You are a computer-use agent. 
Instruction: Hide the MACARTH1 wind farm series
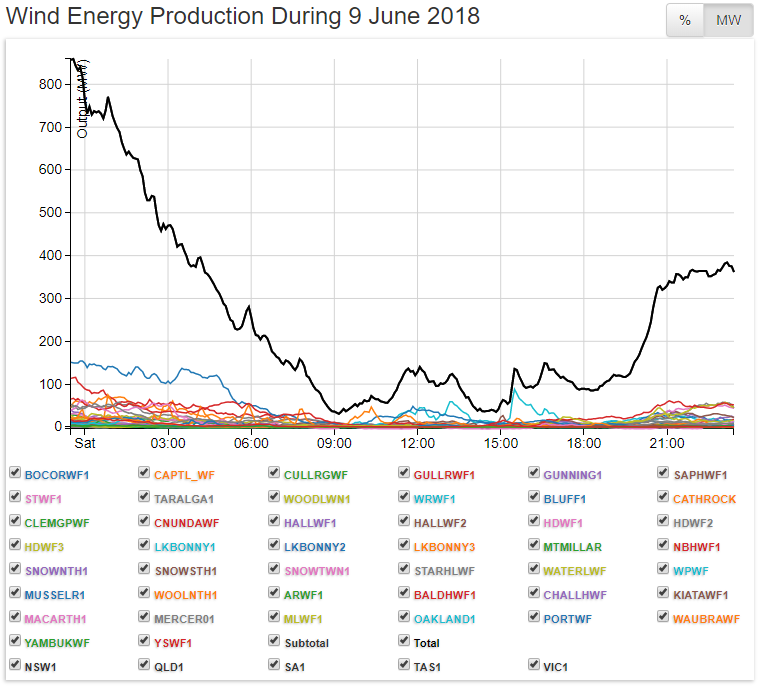(15, 618)
